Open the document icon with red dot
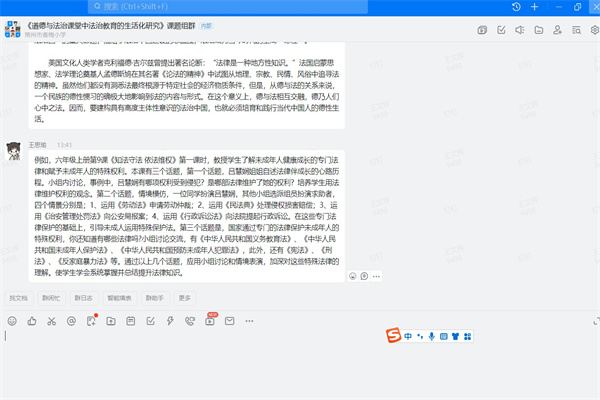600x400 pixels. (x=91, y=320)
